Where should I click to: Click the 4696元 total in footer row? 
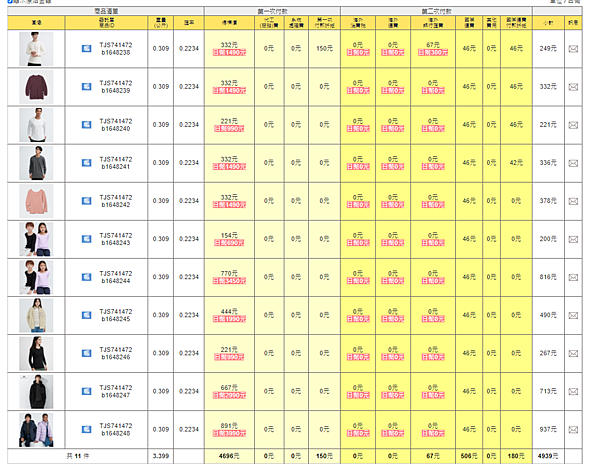[229, 456]
